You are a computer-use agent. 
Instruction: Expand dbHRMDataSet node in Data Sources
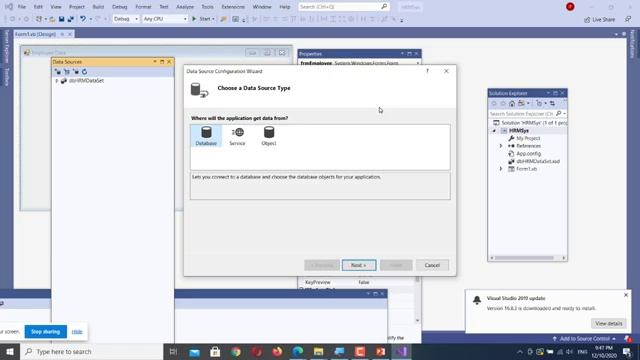(x=57, y=81)
